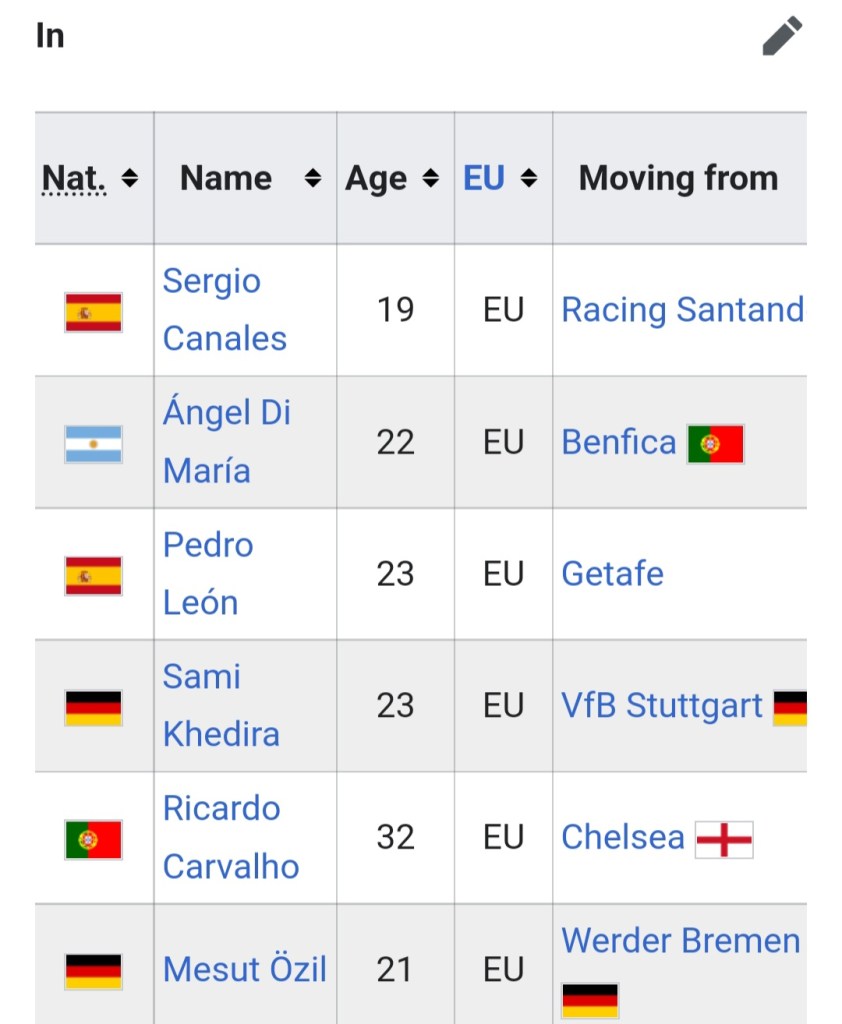Click Spain flag in Sergio Canales row

[x=94, y=312]
